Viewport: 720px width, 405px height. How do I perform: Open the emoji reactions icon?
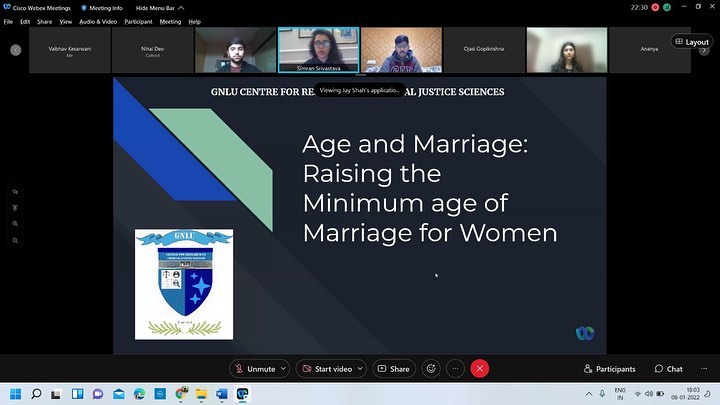(431, 369)
